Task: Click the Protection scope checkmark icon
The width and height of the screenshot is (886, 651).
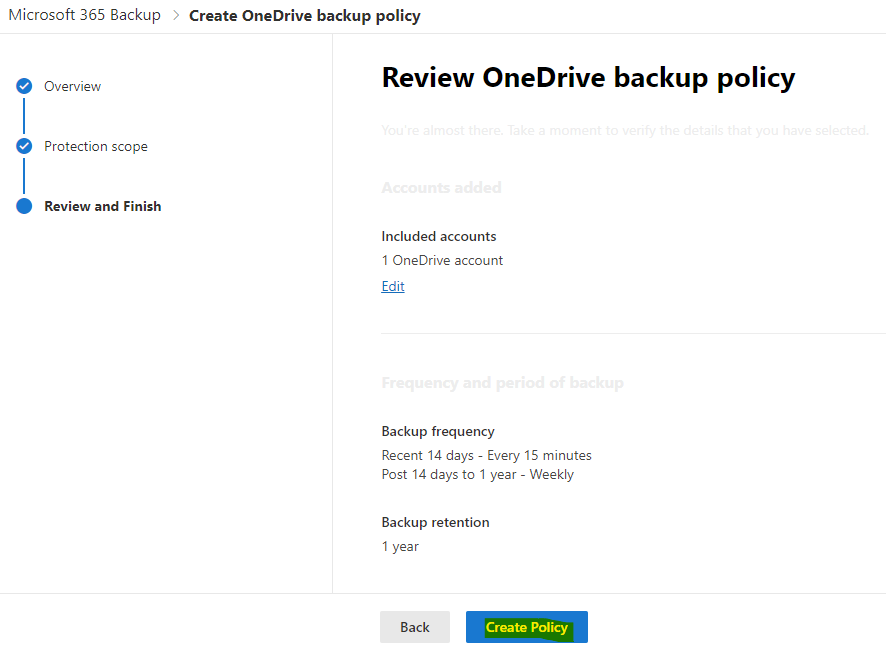Action: tap(24, 146)
